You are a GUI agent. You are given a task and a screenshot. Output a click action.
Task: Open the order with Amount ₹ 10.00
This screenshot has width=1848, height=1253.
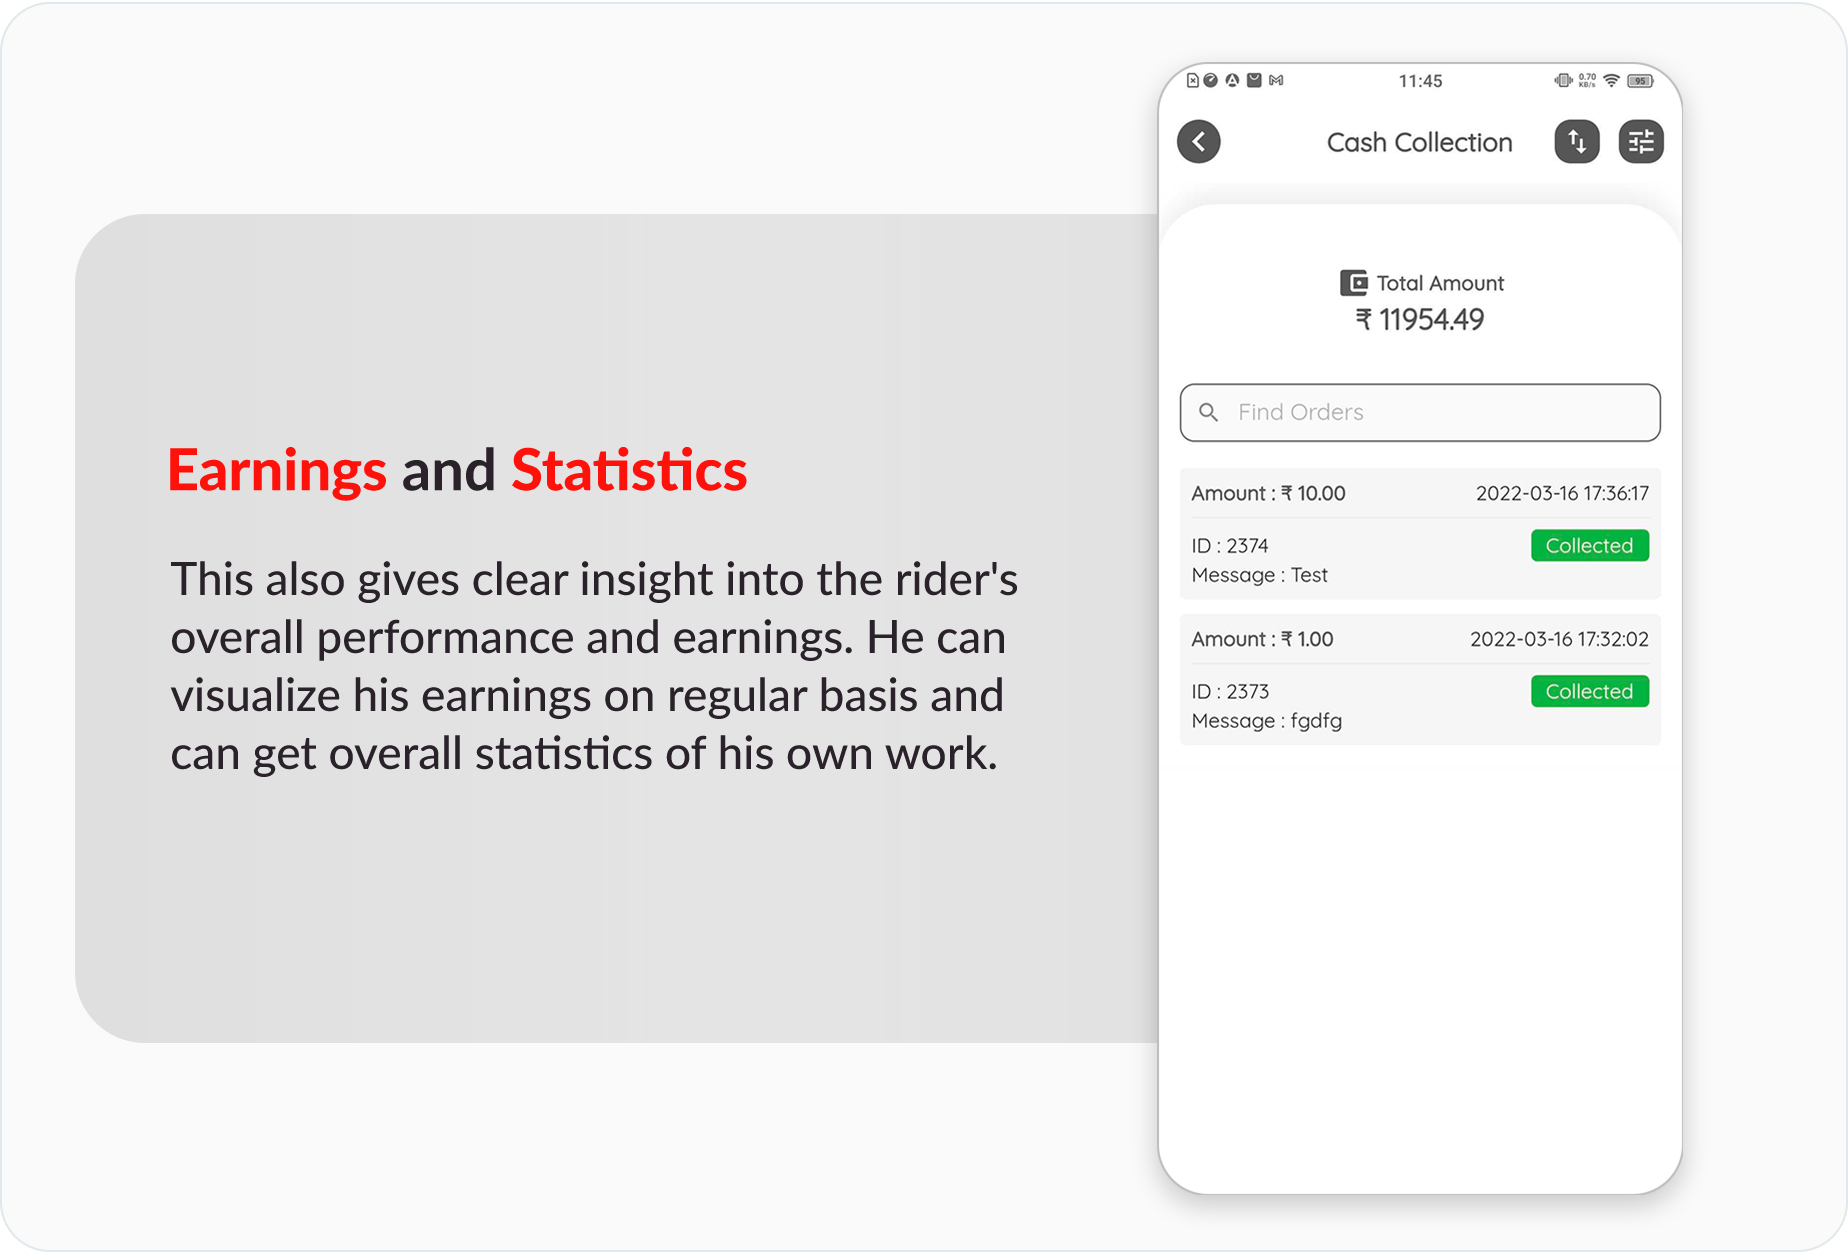[x=1420, y=533]
